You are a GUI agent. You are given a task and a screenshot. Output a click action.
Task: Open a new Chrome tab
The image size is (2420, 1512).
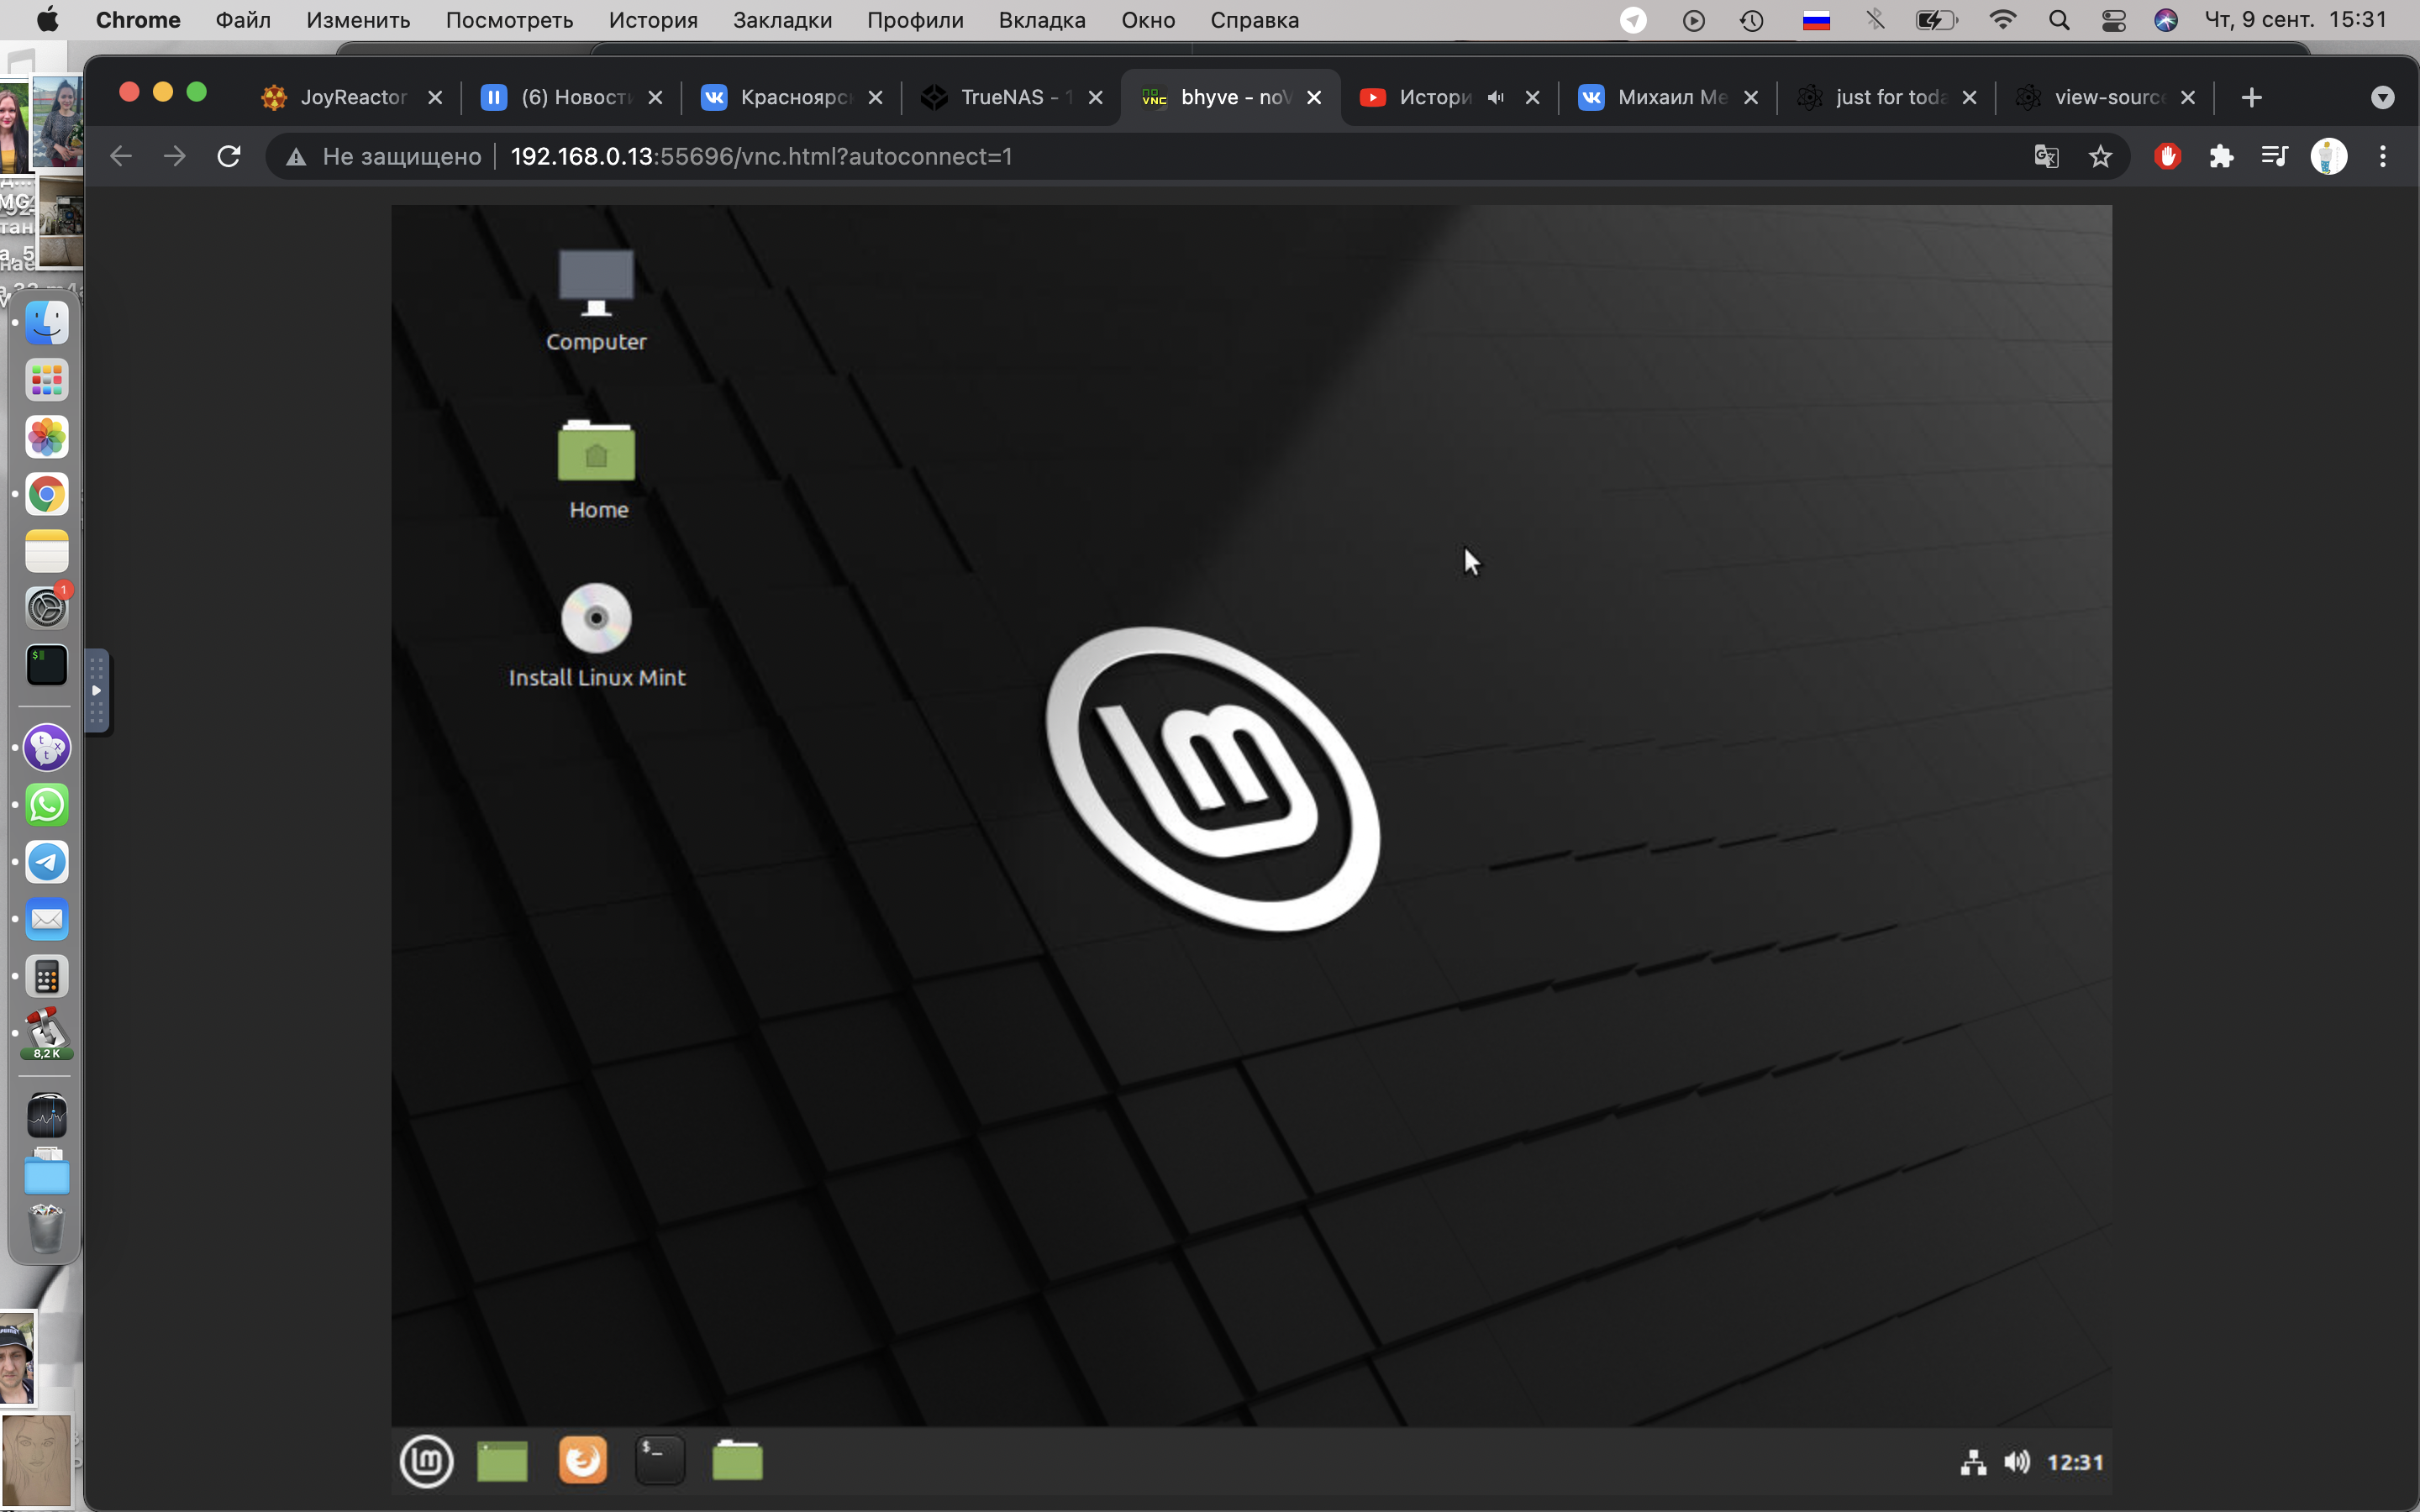click(2252, 97)
